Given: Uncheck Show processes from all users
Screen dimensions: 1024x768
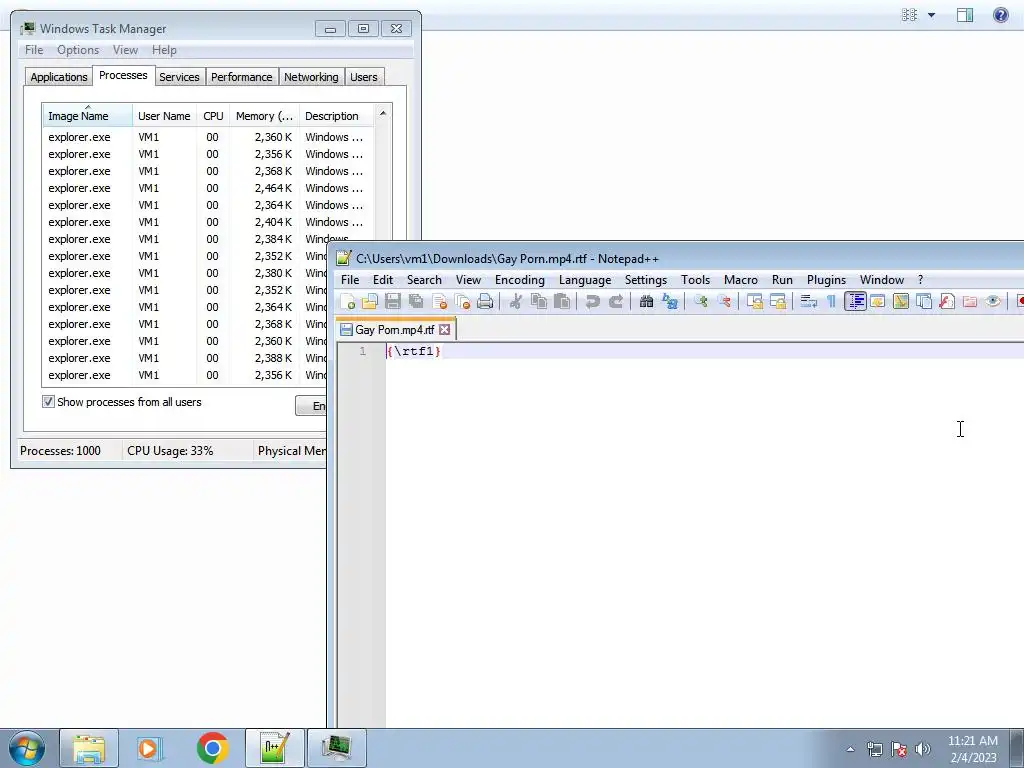Looking at the screenshot, I should (48, 402).
